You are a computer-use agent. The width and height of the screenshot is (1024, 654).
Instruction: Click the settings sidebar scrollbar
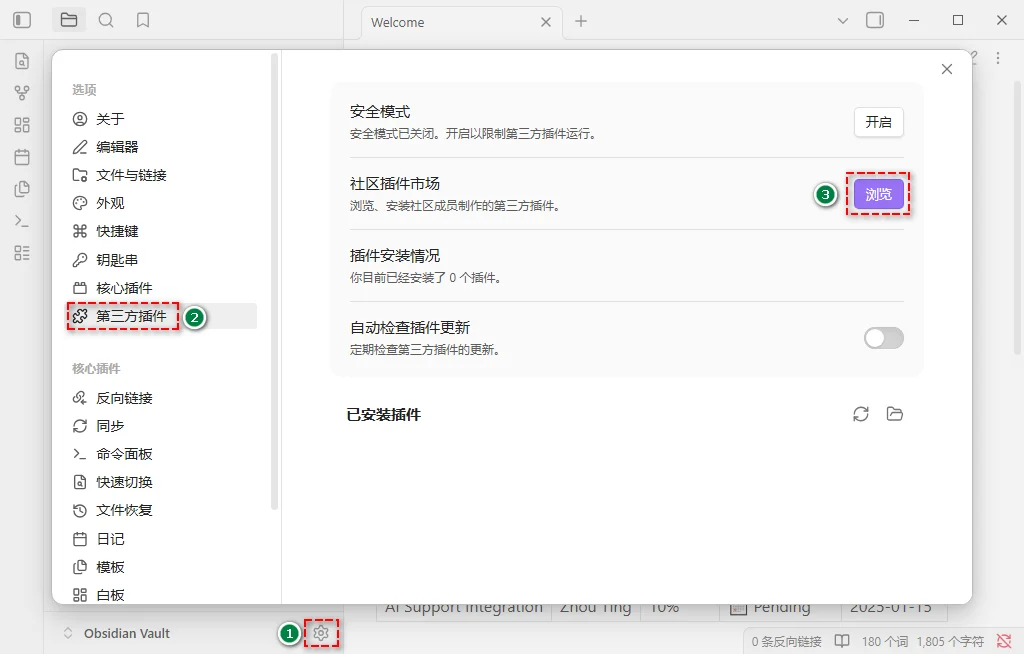pyautogui.click(x=275, y=280)
